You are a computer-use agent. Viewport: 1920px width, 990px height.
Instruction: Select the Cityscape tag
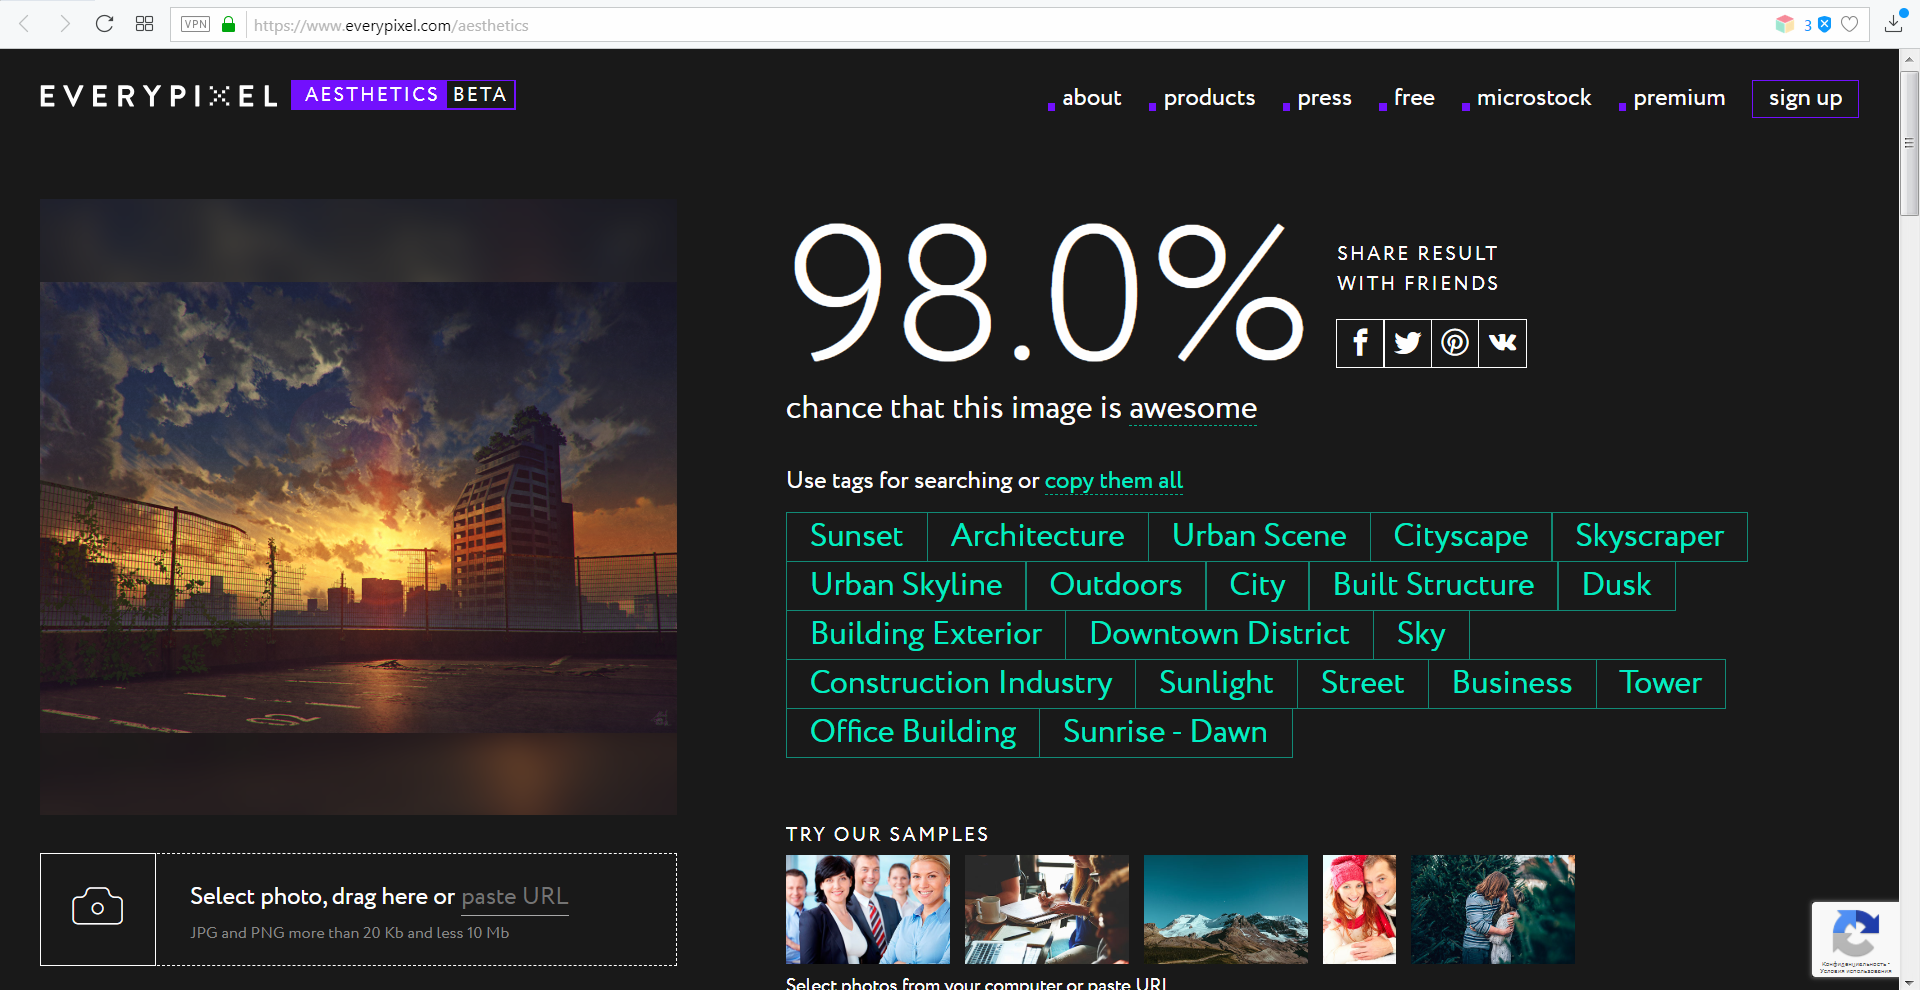pos(1461,537)
